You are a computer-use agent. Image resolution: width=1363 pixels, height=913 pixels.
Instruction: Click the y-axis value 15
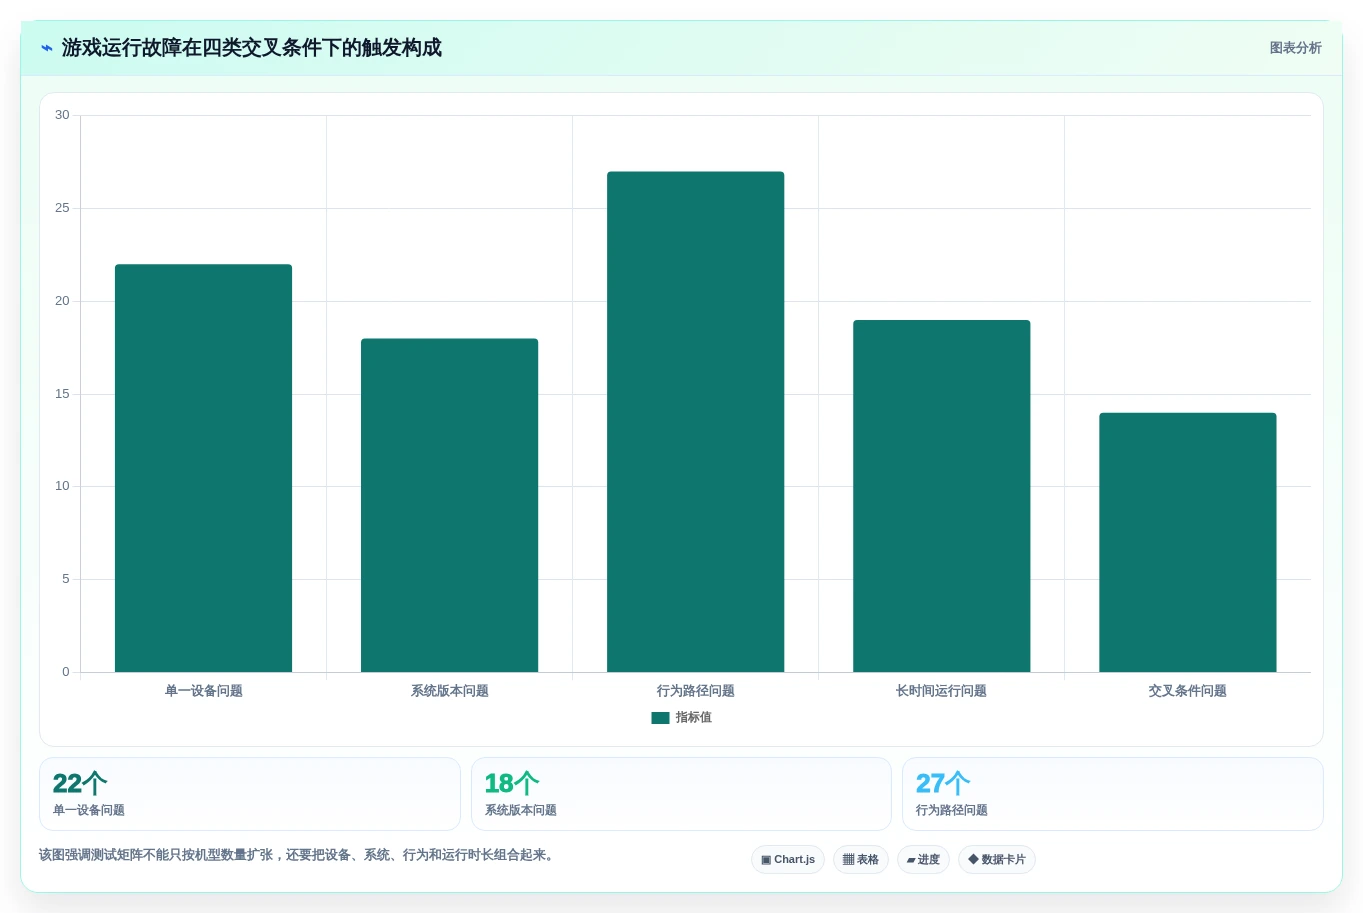[62, 394]
